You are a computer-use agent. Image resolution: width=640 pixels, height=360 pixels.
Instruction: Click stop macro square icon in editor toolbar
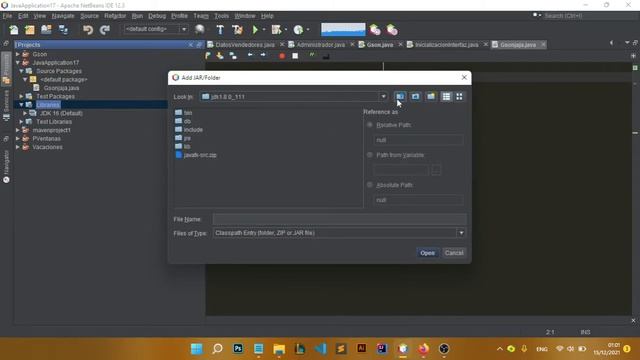[x=295, y=56]
